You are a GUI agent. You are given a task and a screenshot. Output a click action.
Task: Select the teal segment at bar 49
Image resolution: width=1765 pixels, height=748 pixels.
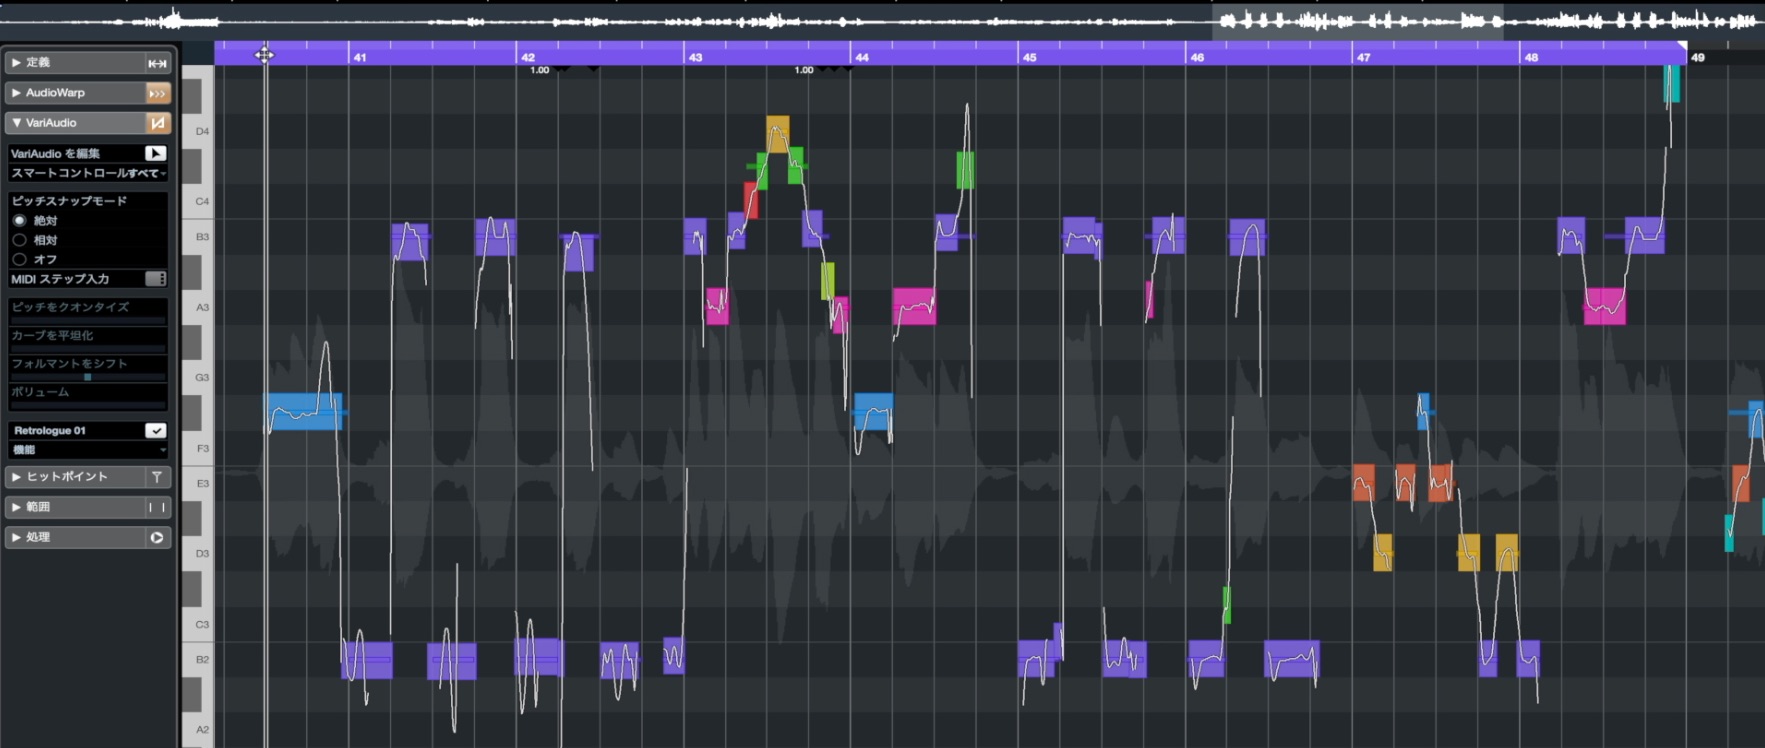(x=1672, y=83)
